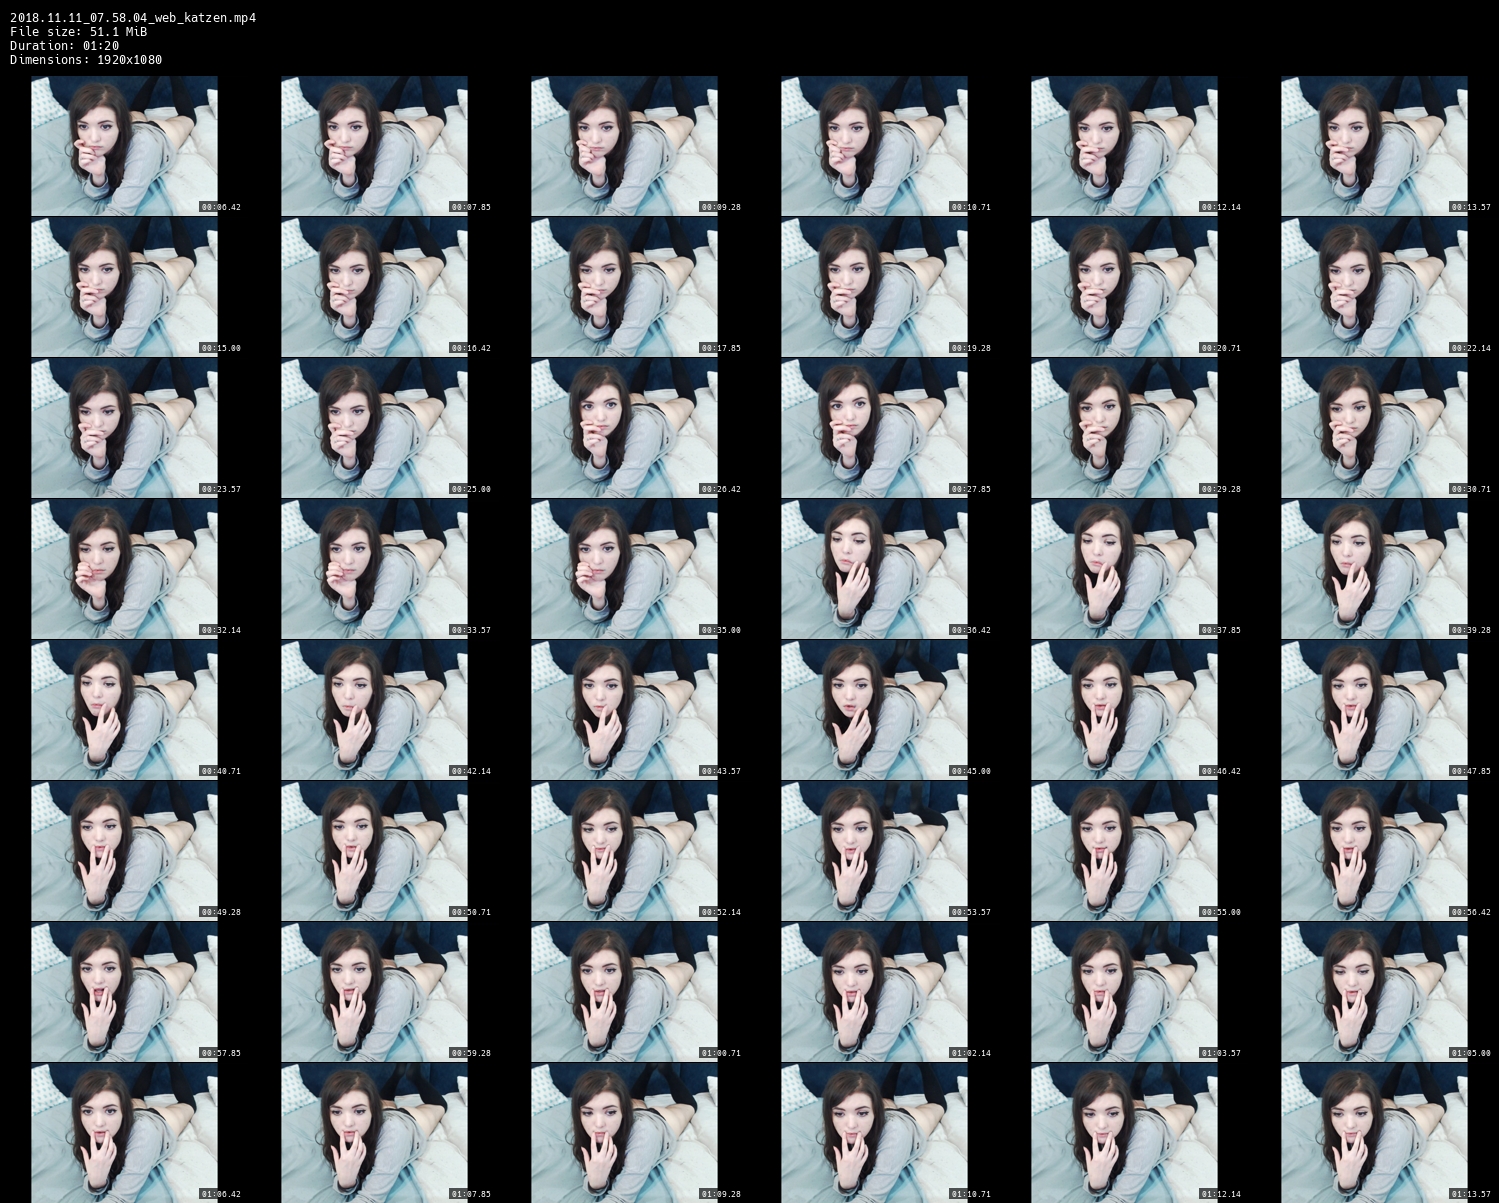This screenshot has height=1203, width=1499.
Task: Choose the frame marked 00:10.71
Action: [x=875, y=146]
